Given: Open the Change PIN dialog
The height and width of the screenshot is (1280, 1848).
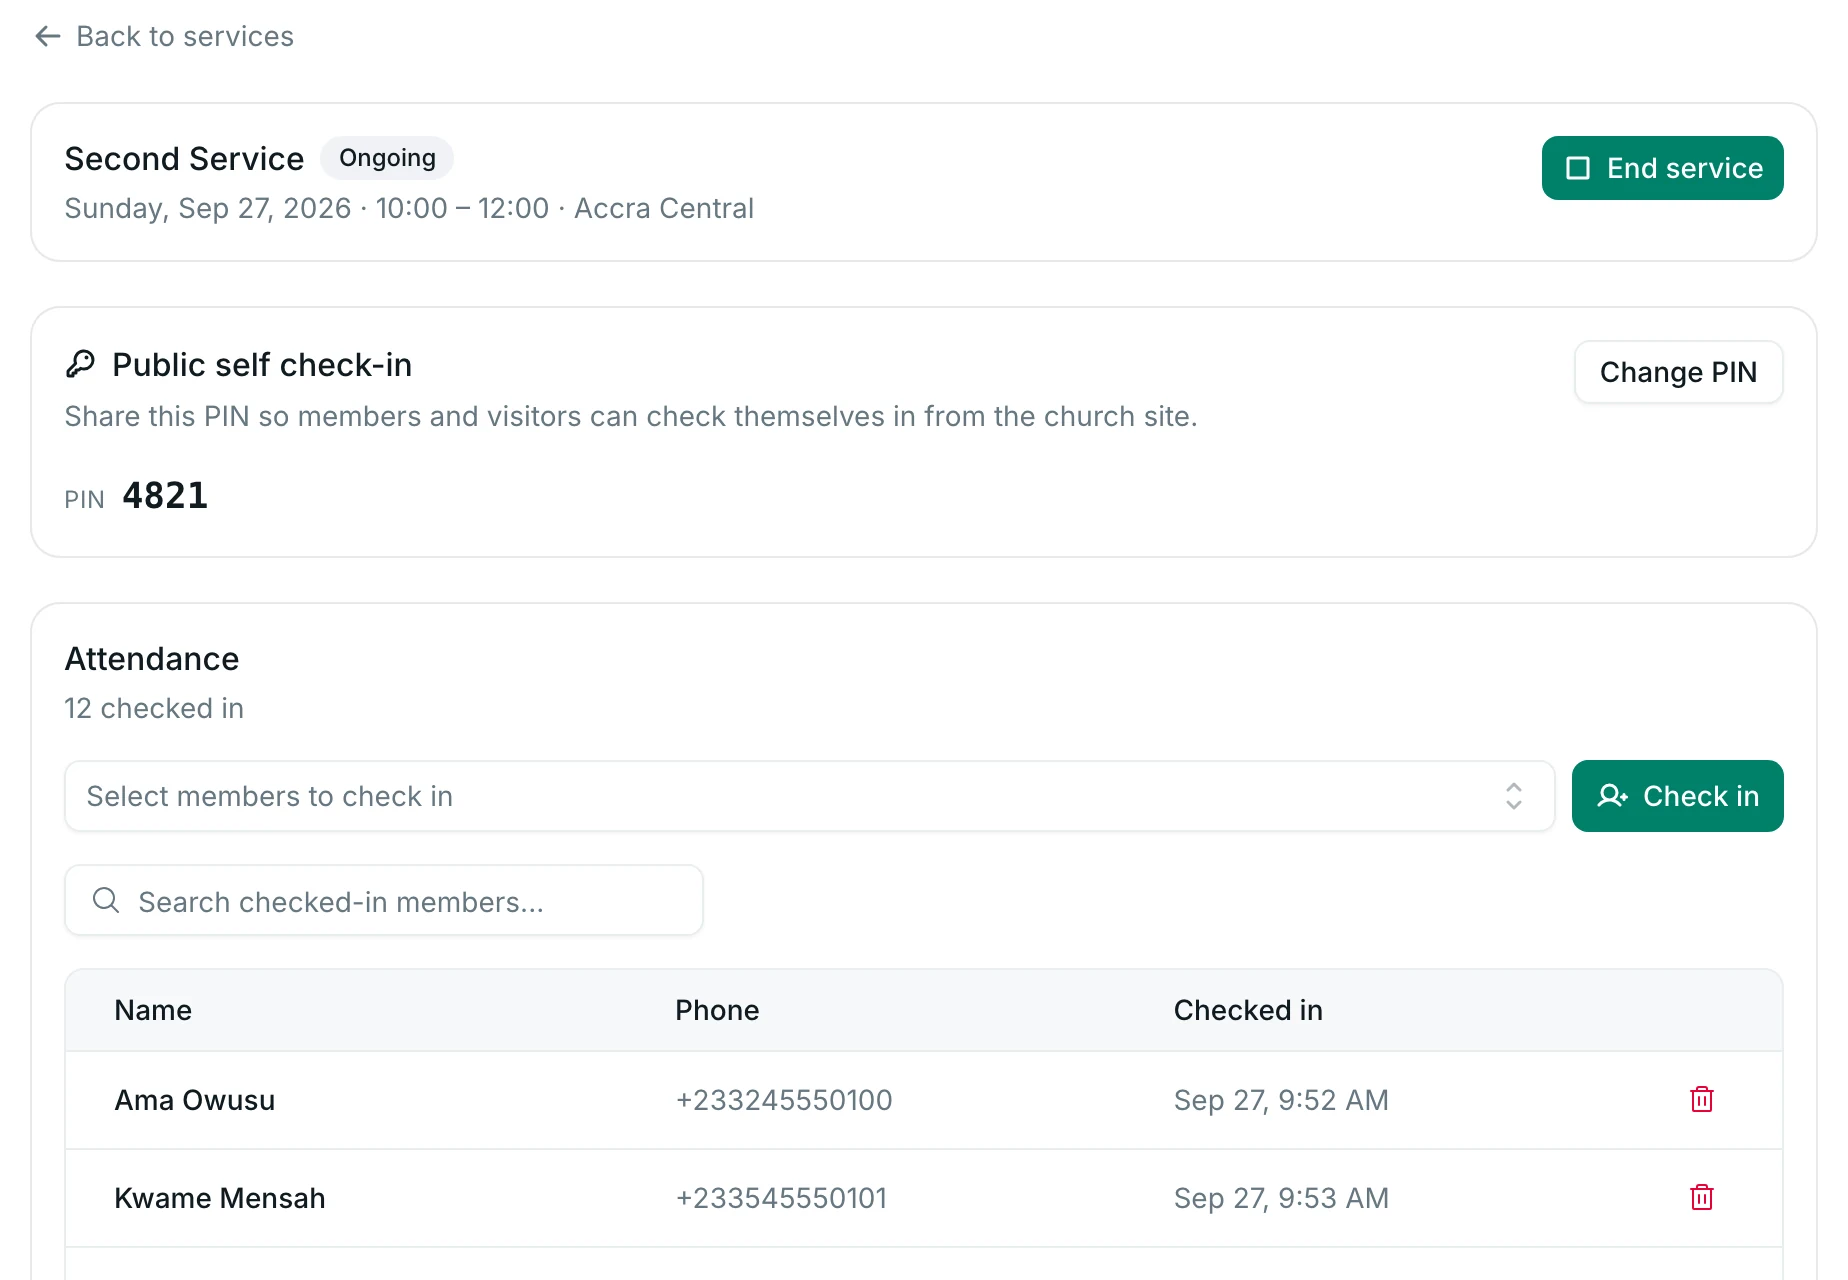Looking at the screenshot, I should [1678, 372].
